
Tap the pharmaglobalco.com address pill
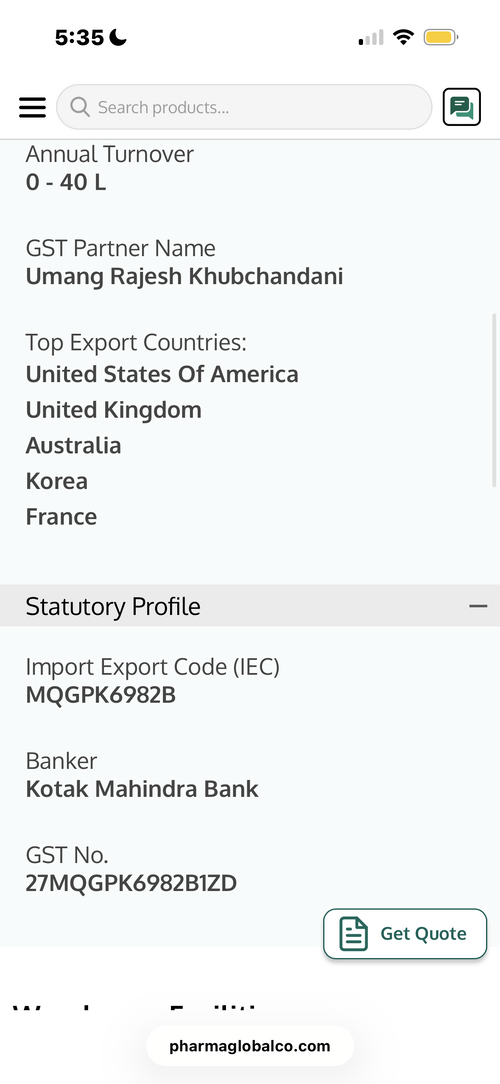pyautogui.click(x=250, y=1046)
